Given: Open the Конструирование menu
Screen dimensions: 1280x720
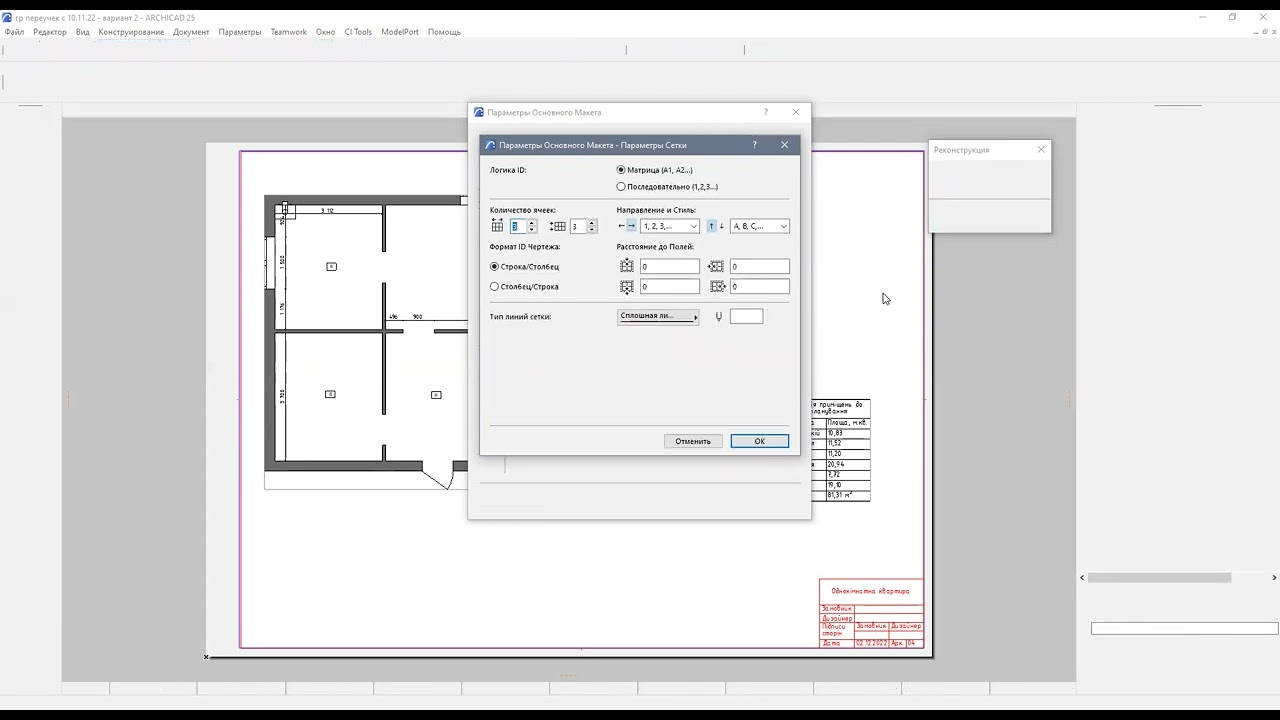Looking at the screenshot, I should pos(131,32).
